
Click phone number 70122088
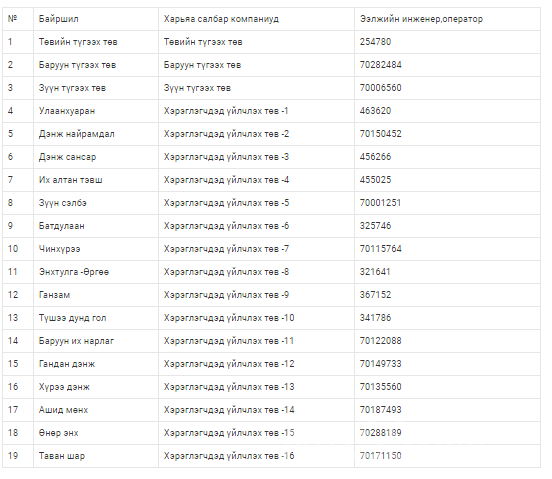click(x=381, y=341)
